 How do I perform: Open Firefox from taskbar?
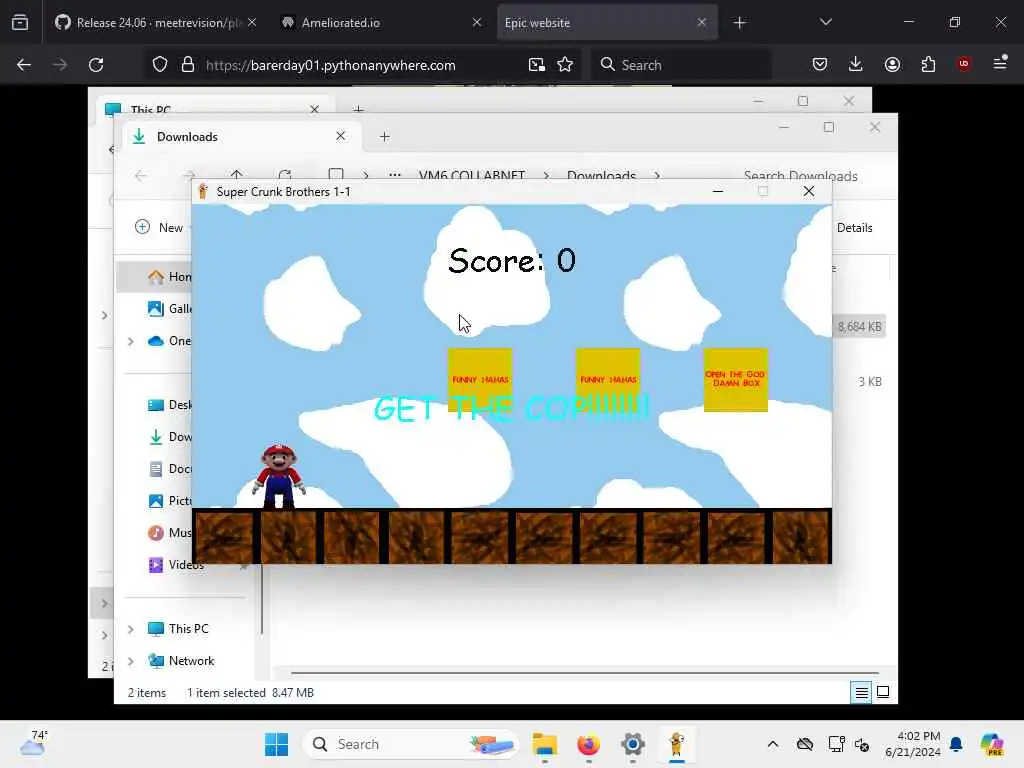coord(588,744)
